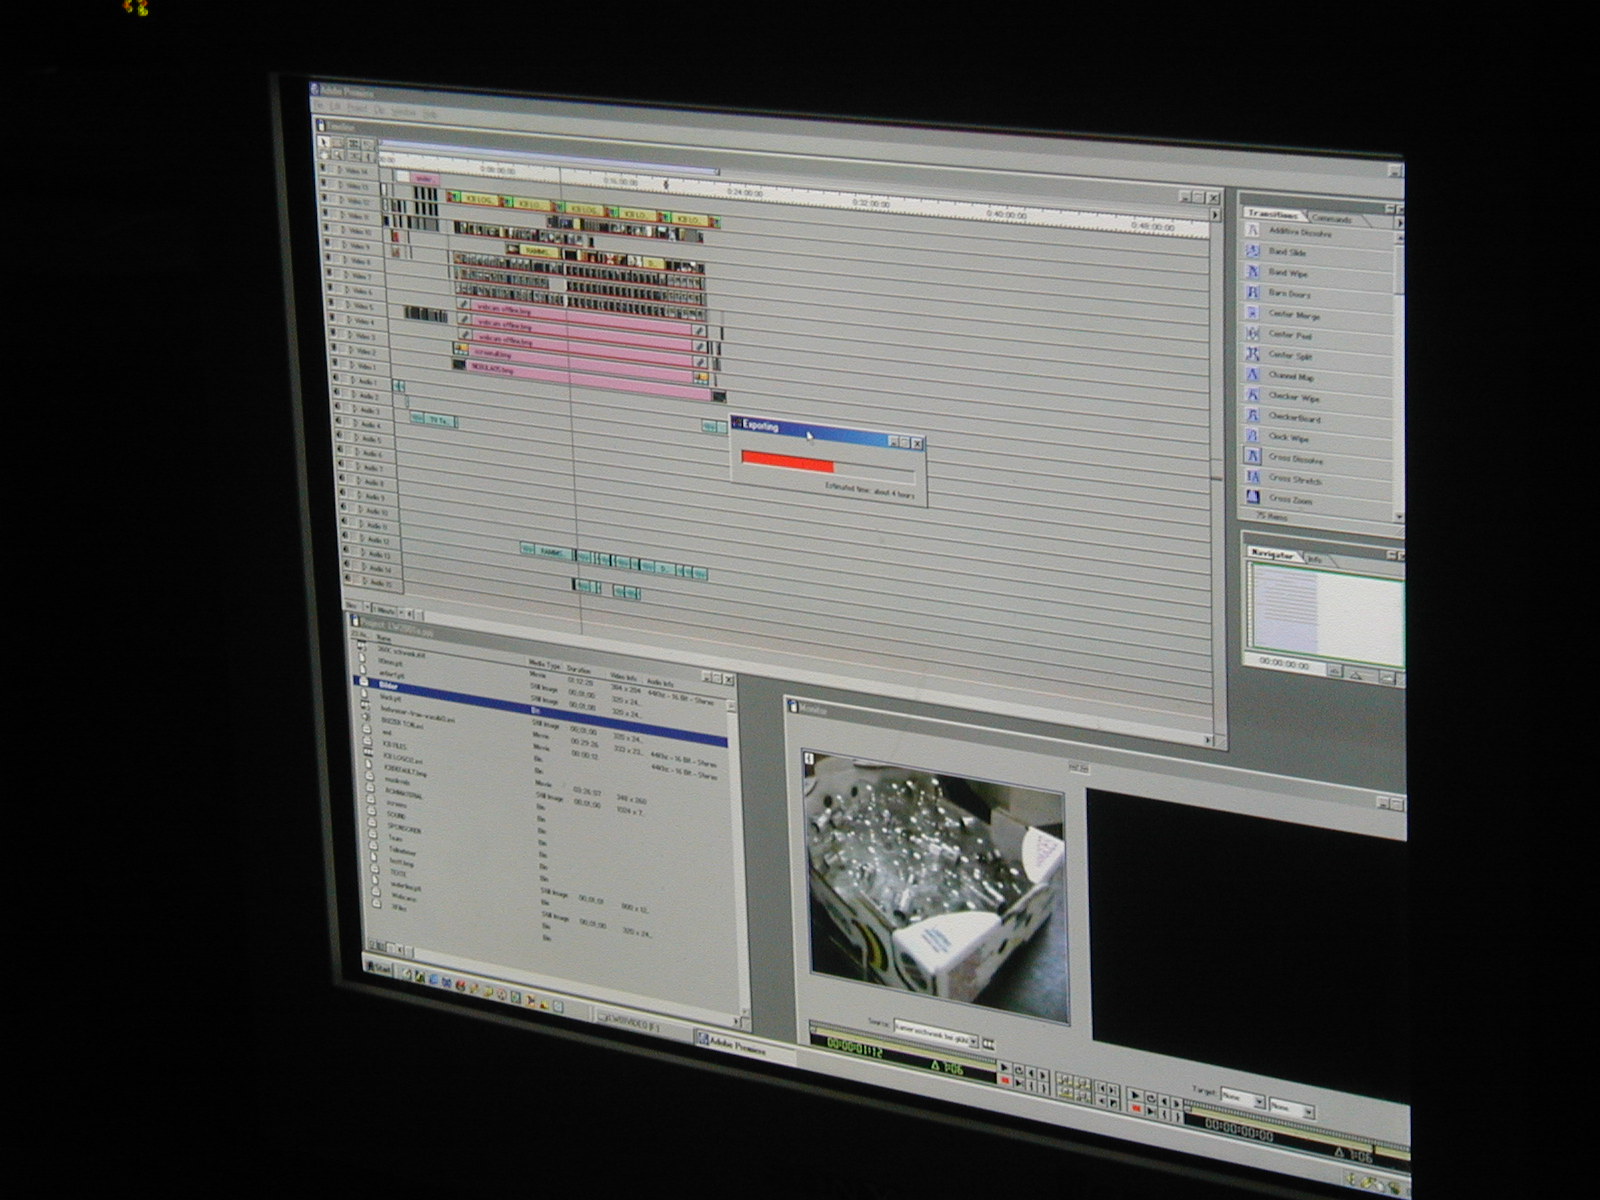The width and height of the screenshot is (1600, 1200).
Task: Select the Checker Wipe transition icon
Action: click(1252, 395)
